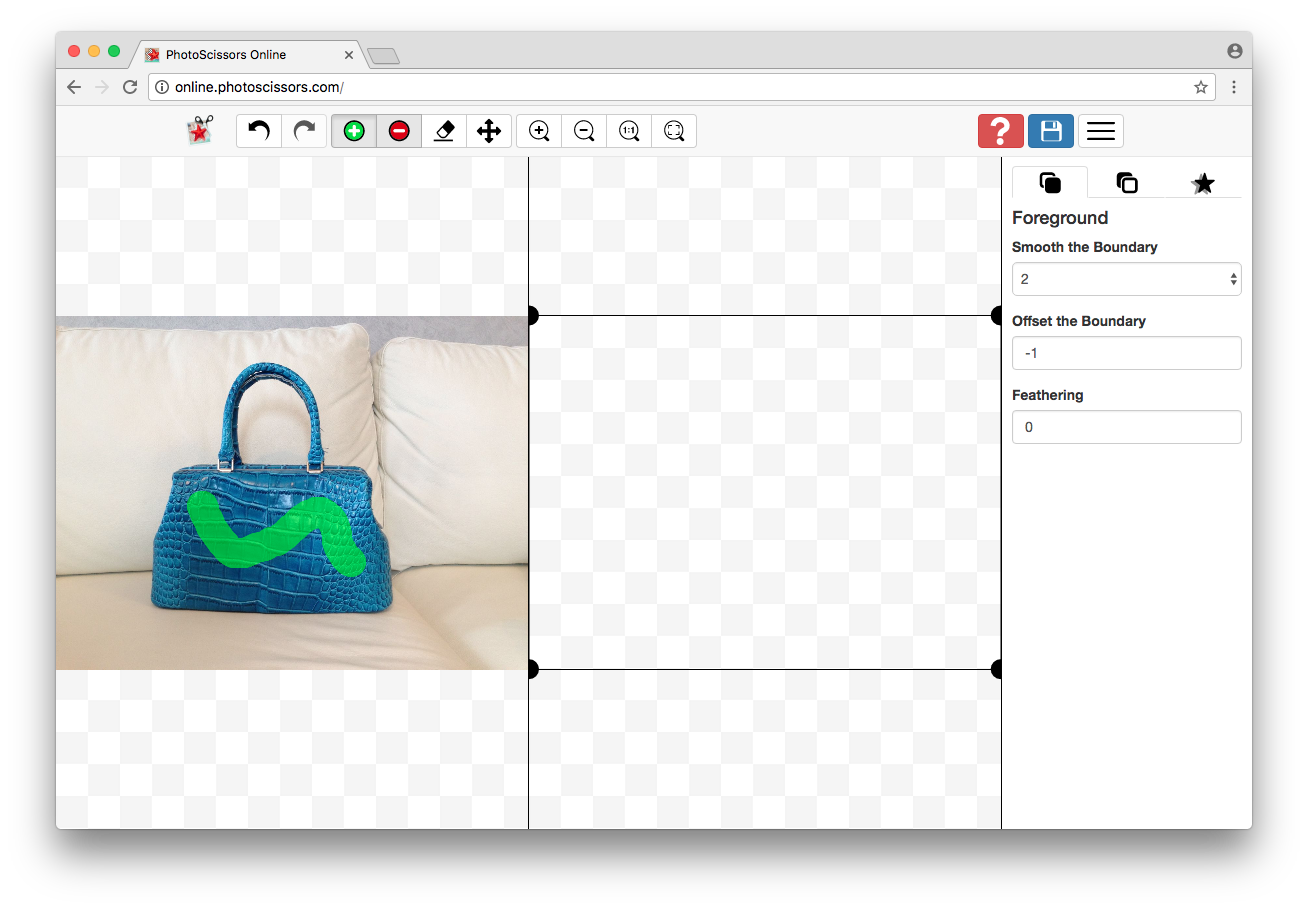Switch to the star effects tab
Viewport: 1308px width, 909px height.
click(x=1203, y=183)
